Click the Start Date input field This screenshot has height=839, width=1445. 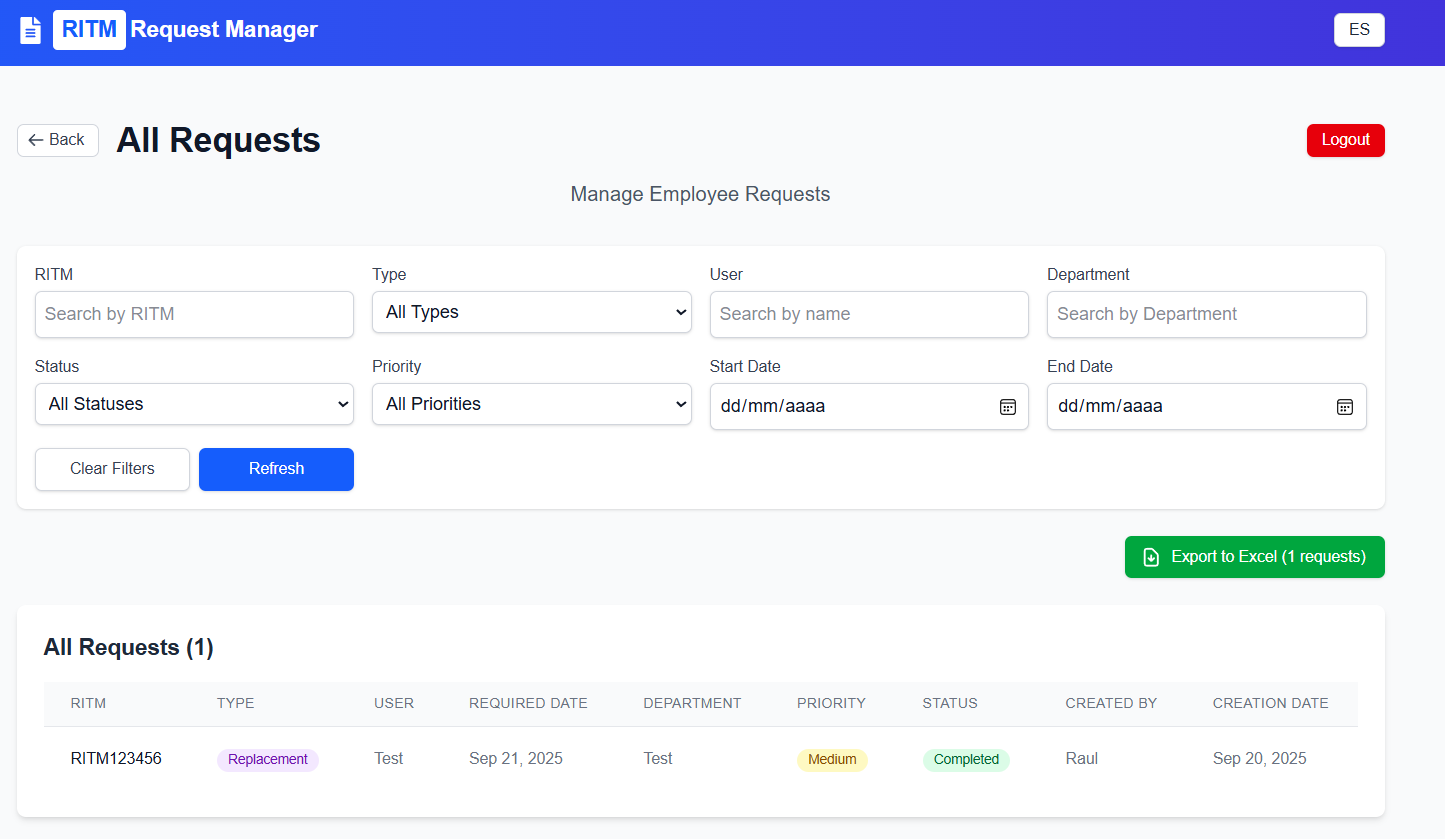[869, 406]
